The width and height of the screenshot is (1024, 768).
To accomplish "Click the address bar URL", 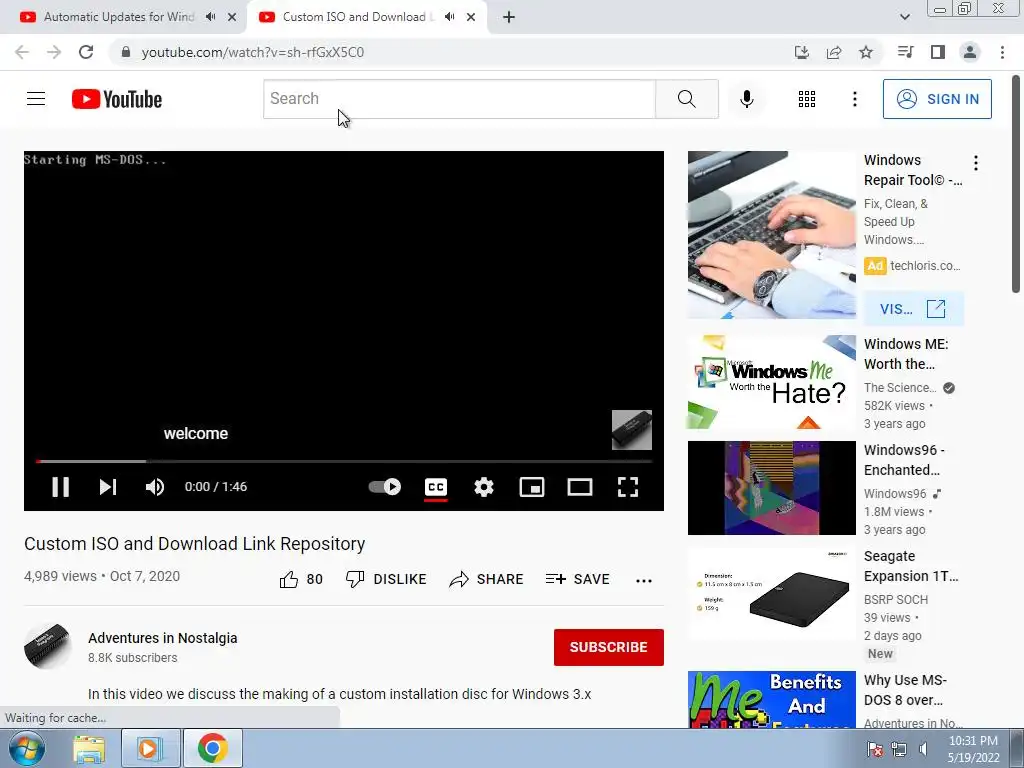I will point(253,52).
